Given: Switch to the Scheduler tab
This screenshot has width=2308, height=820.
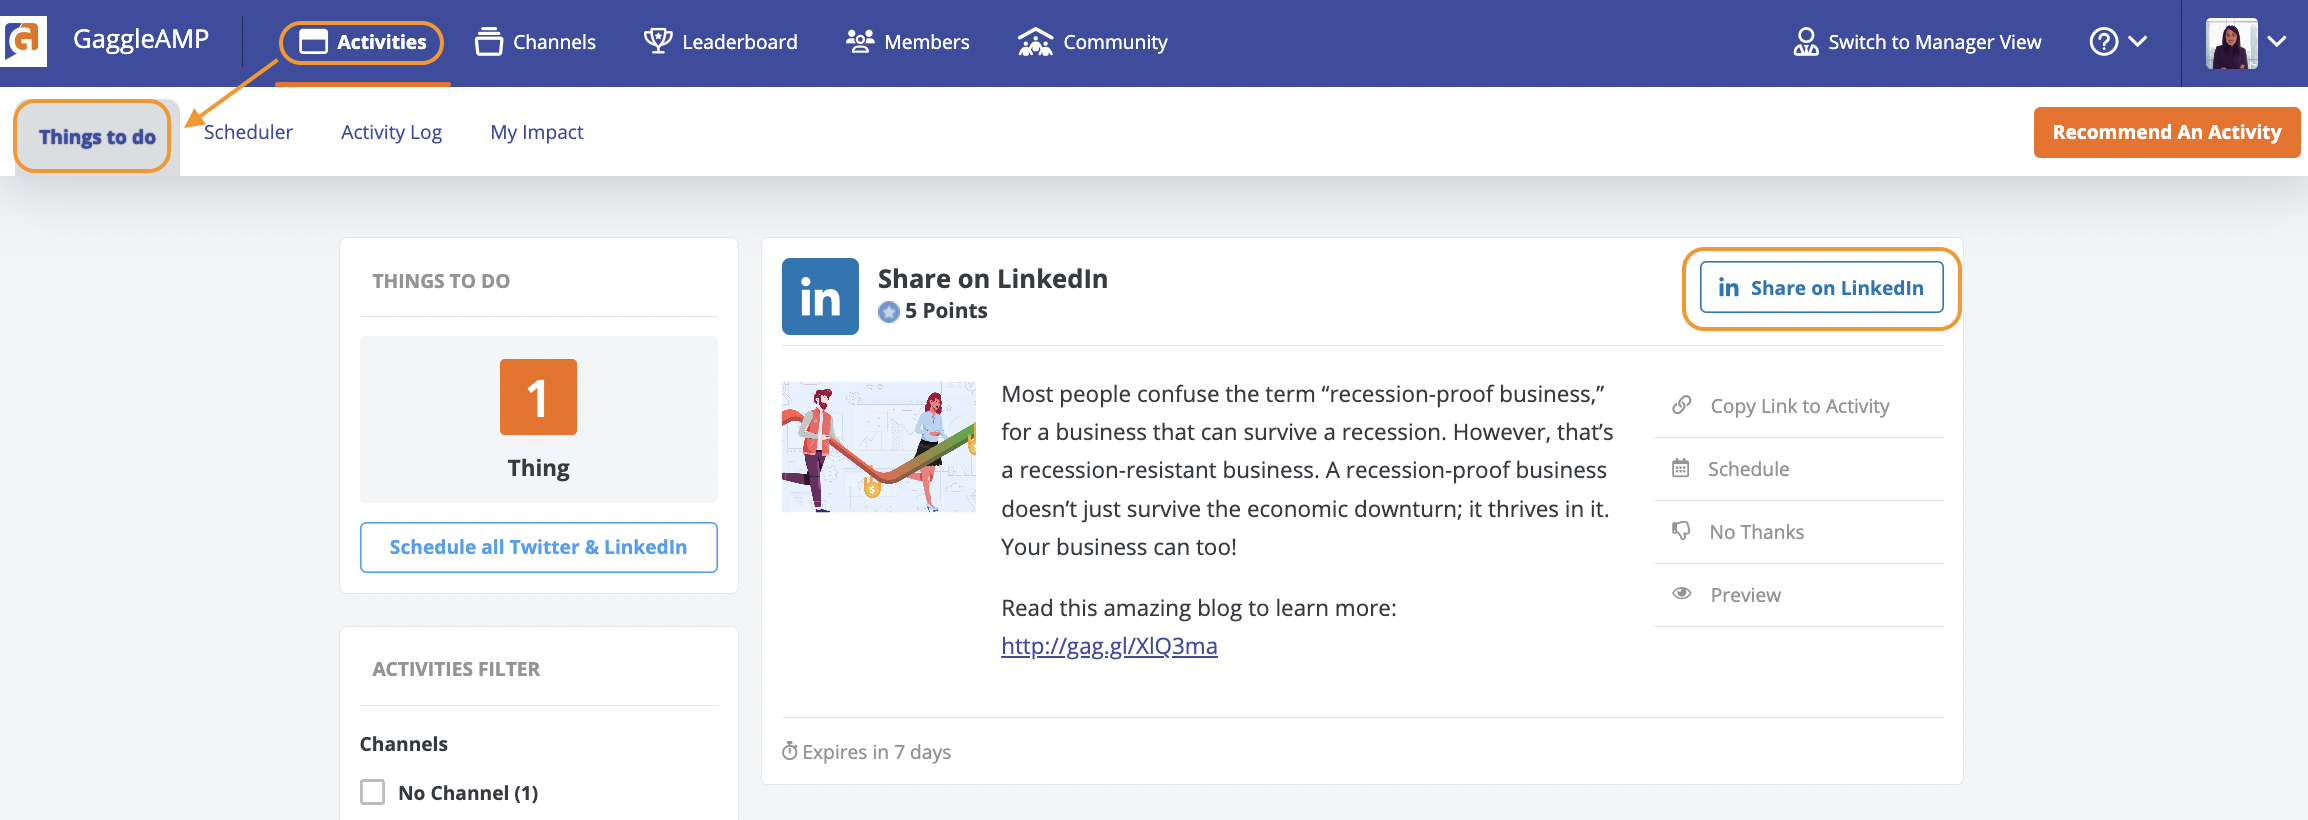Looking at the screenshot, I should 248,131.
